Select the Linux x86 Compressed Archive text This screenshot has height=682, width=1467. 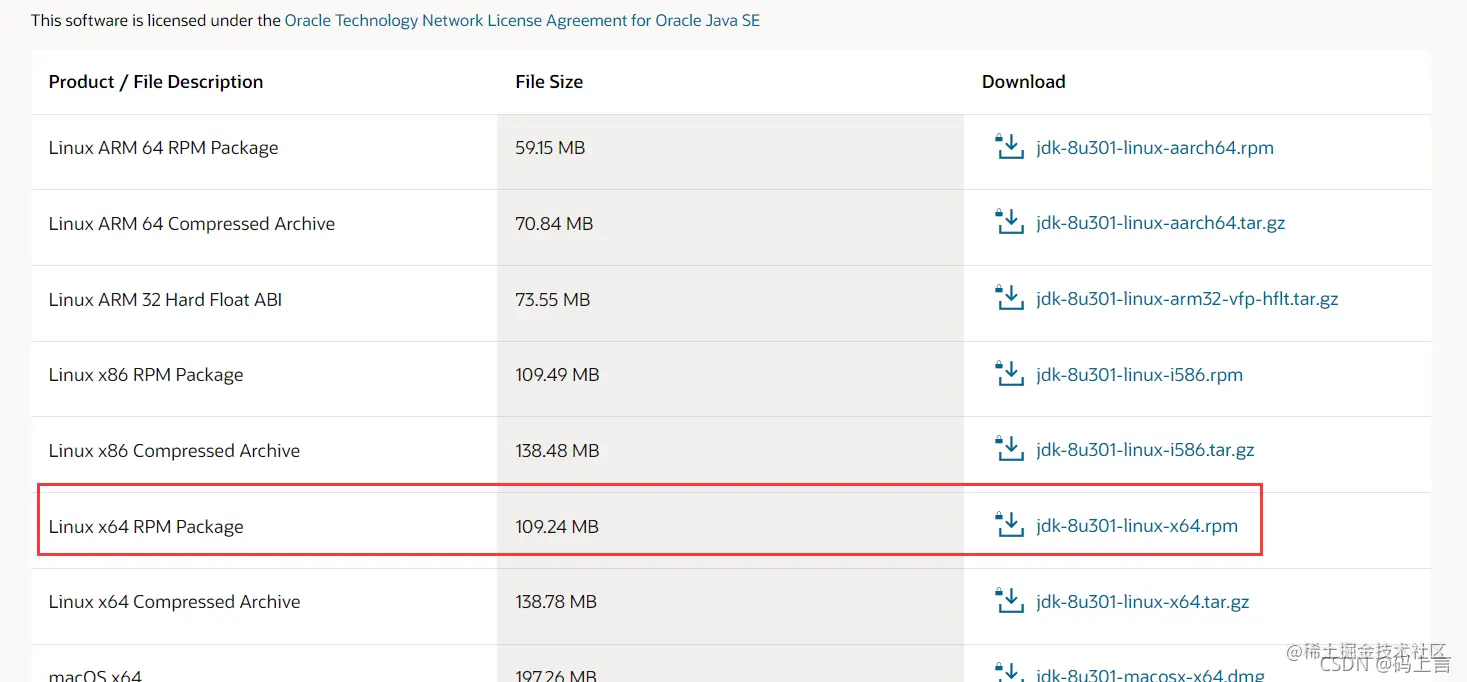click(x=174, y=451)
